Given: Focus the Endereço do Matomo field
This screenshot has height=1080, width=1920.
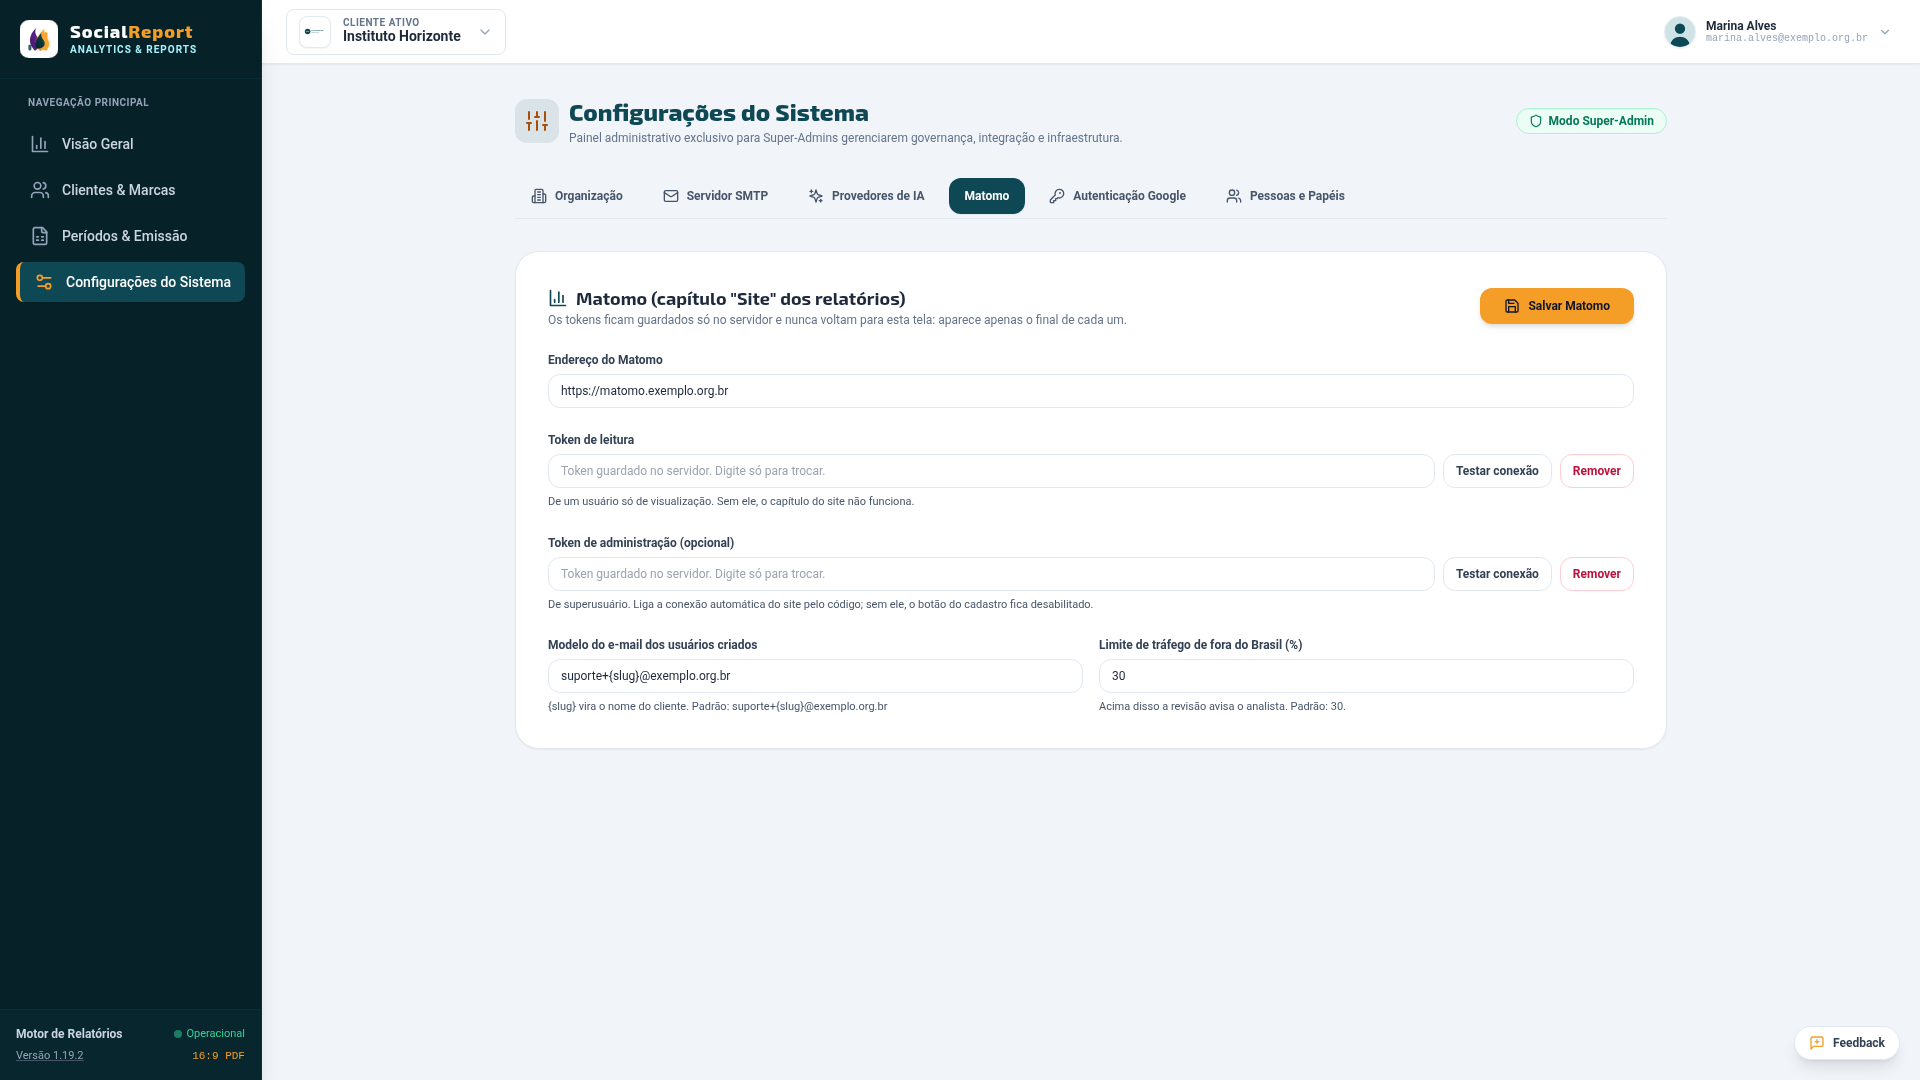Looking at the screenshot, I should [1090, 391].
